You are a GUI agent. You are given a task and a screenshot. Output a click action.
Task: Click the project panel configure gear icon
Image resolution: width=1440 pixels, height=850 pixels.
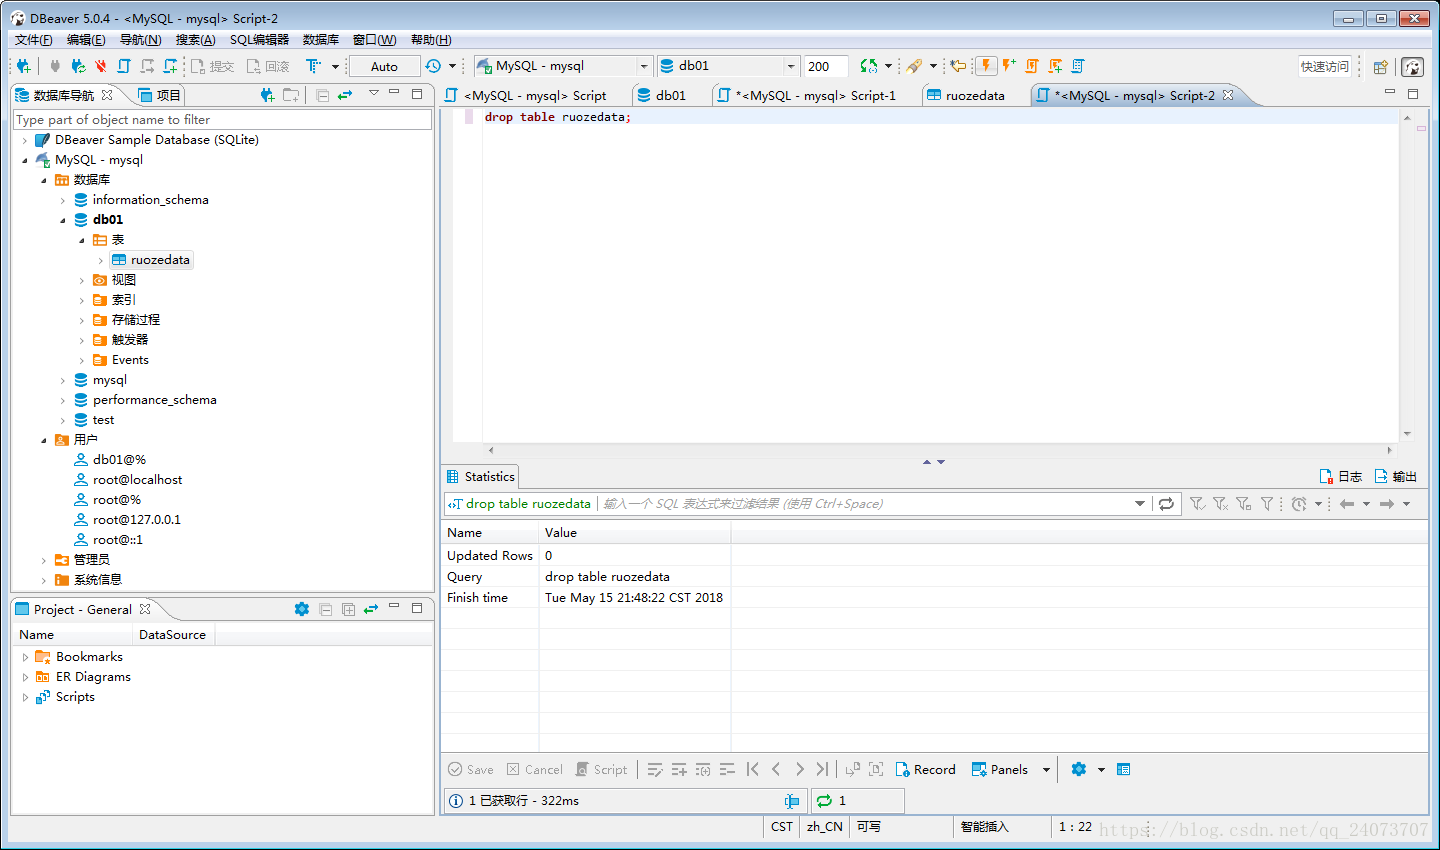coord(302,609)
